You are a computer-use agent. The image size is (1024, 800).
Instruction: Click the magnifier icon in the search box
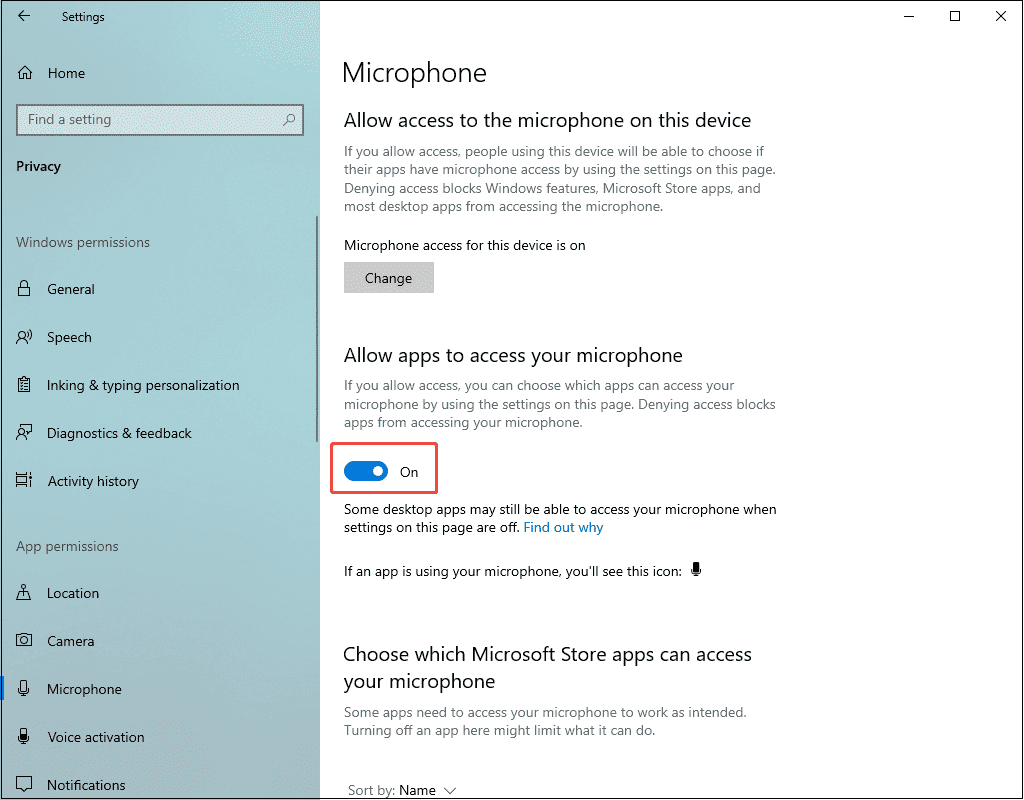click(x=289, y=119)
